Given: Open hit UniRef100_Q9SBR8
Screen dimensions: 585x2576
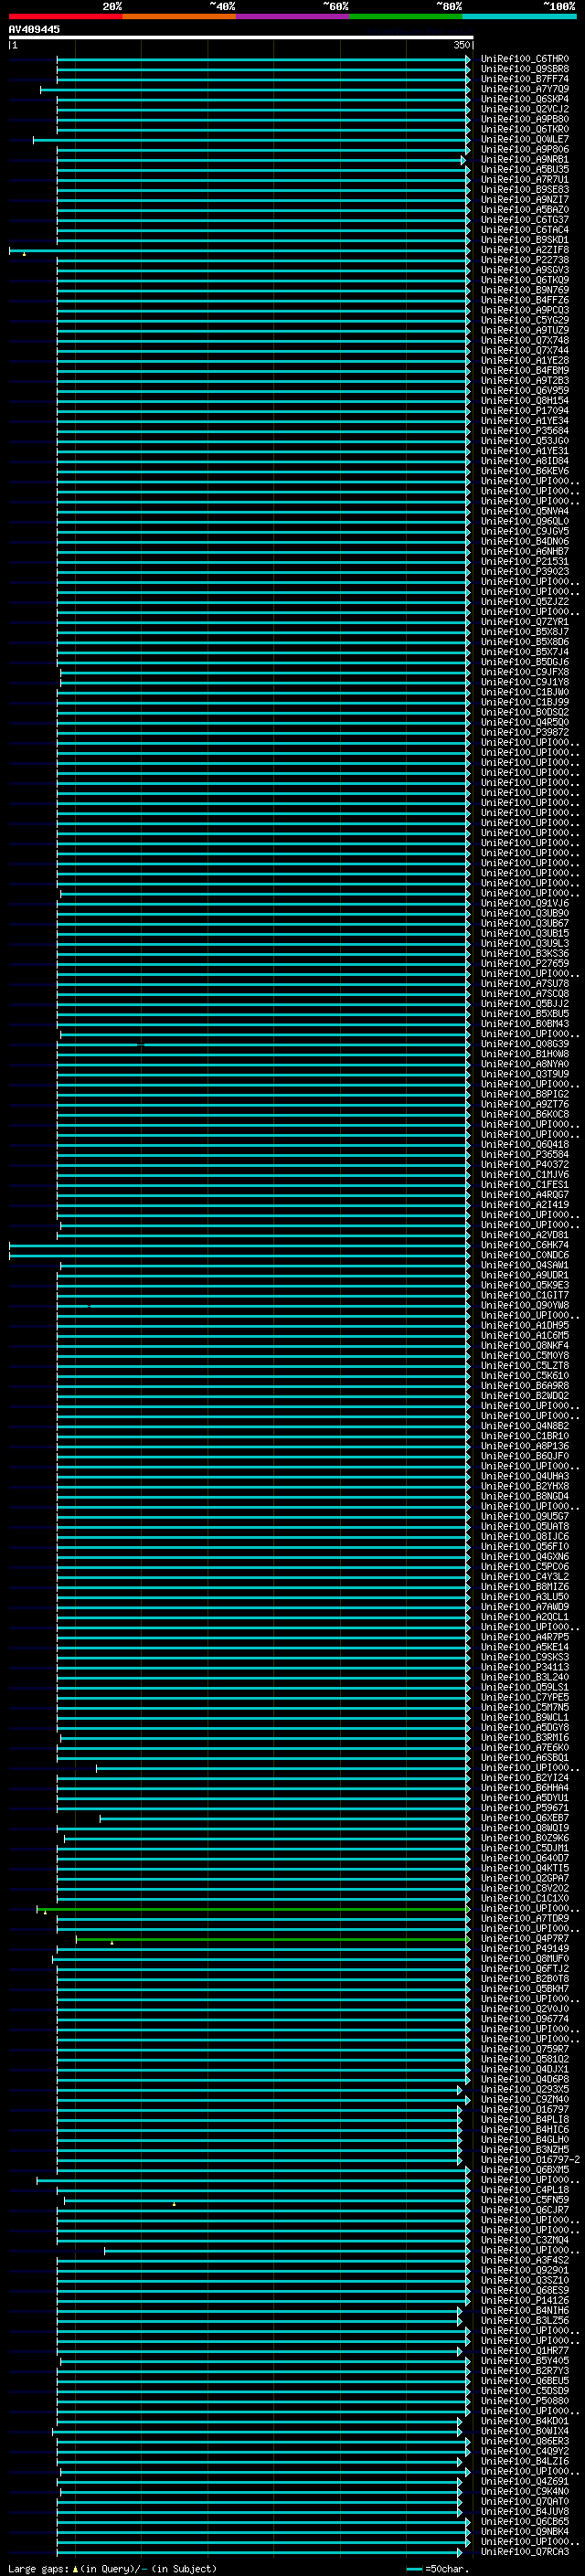Looking at the screenshot, I should pyautogui.click(x=525, y=69).
